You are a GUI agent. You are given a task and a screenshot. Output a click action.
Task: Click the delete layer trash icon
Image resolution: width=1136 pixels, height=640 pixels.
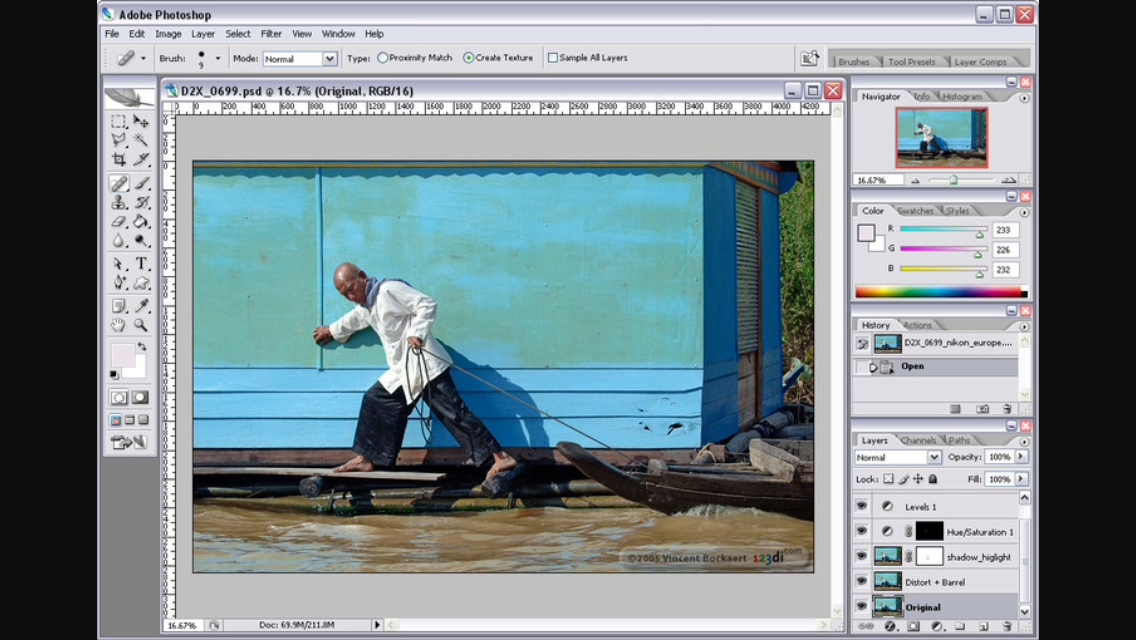(x=1007, y=627)
